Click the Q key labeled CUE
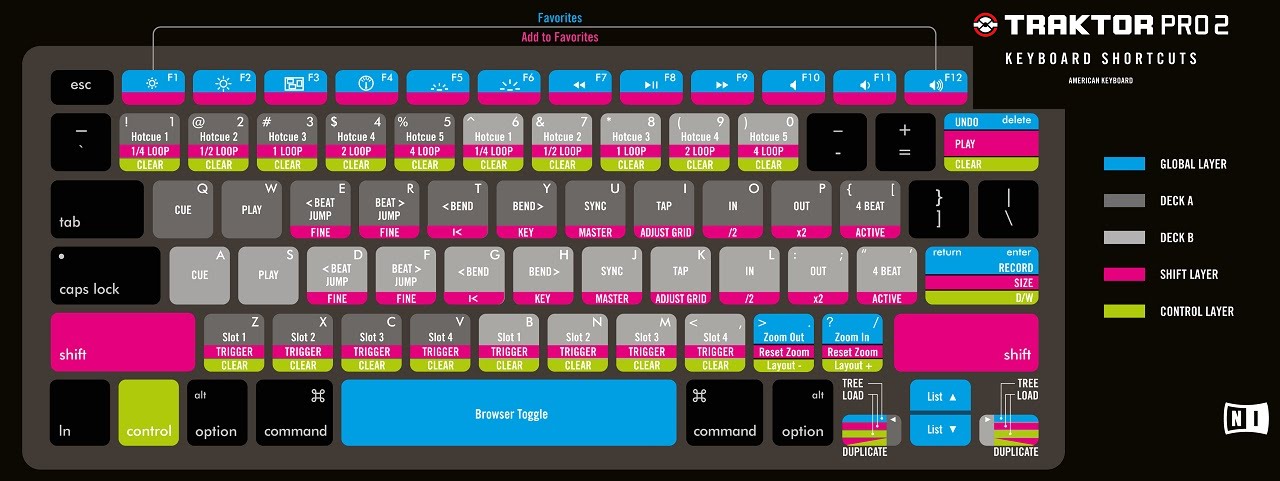Screen dimensions: 1280x481 183,209
